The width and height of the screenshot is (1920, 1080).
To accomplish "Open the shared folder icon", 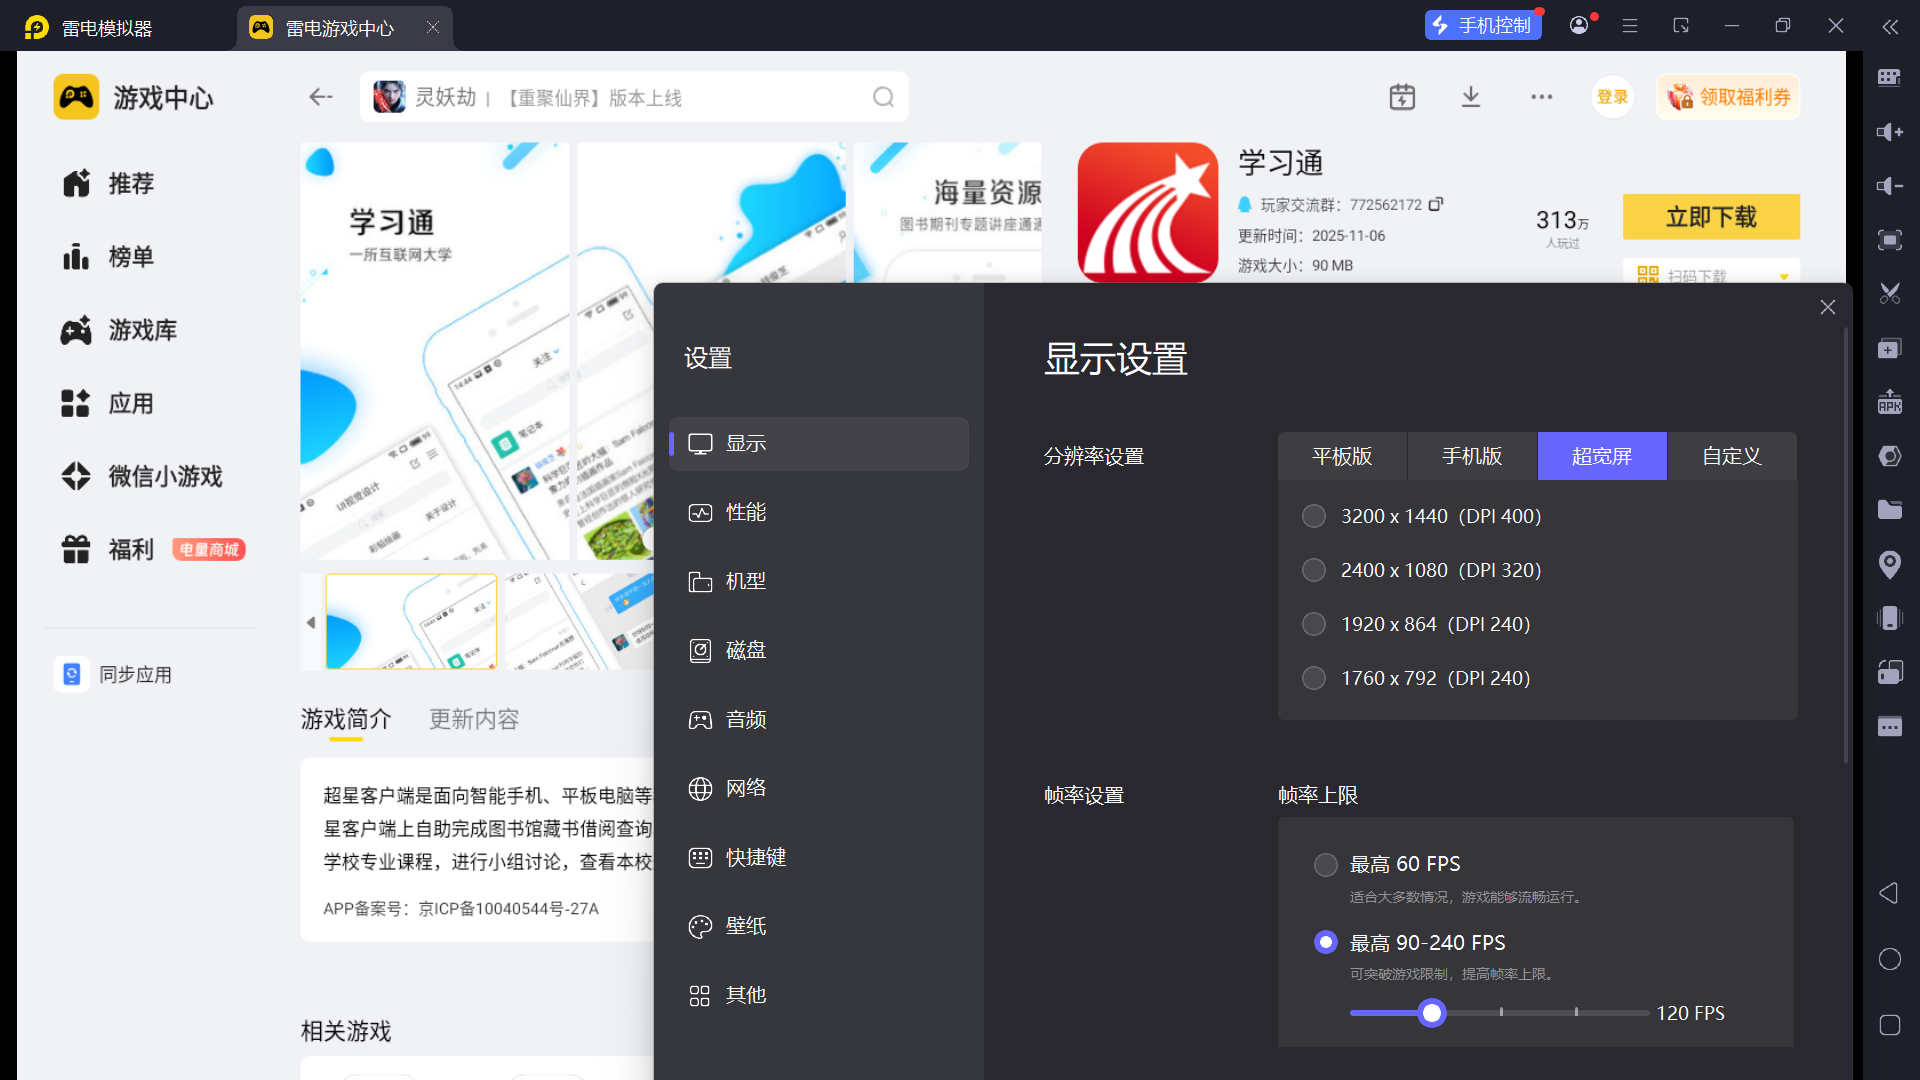I will [1889, 510].
